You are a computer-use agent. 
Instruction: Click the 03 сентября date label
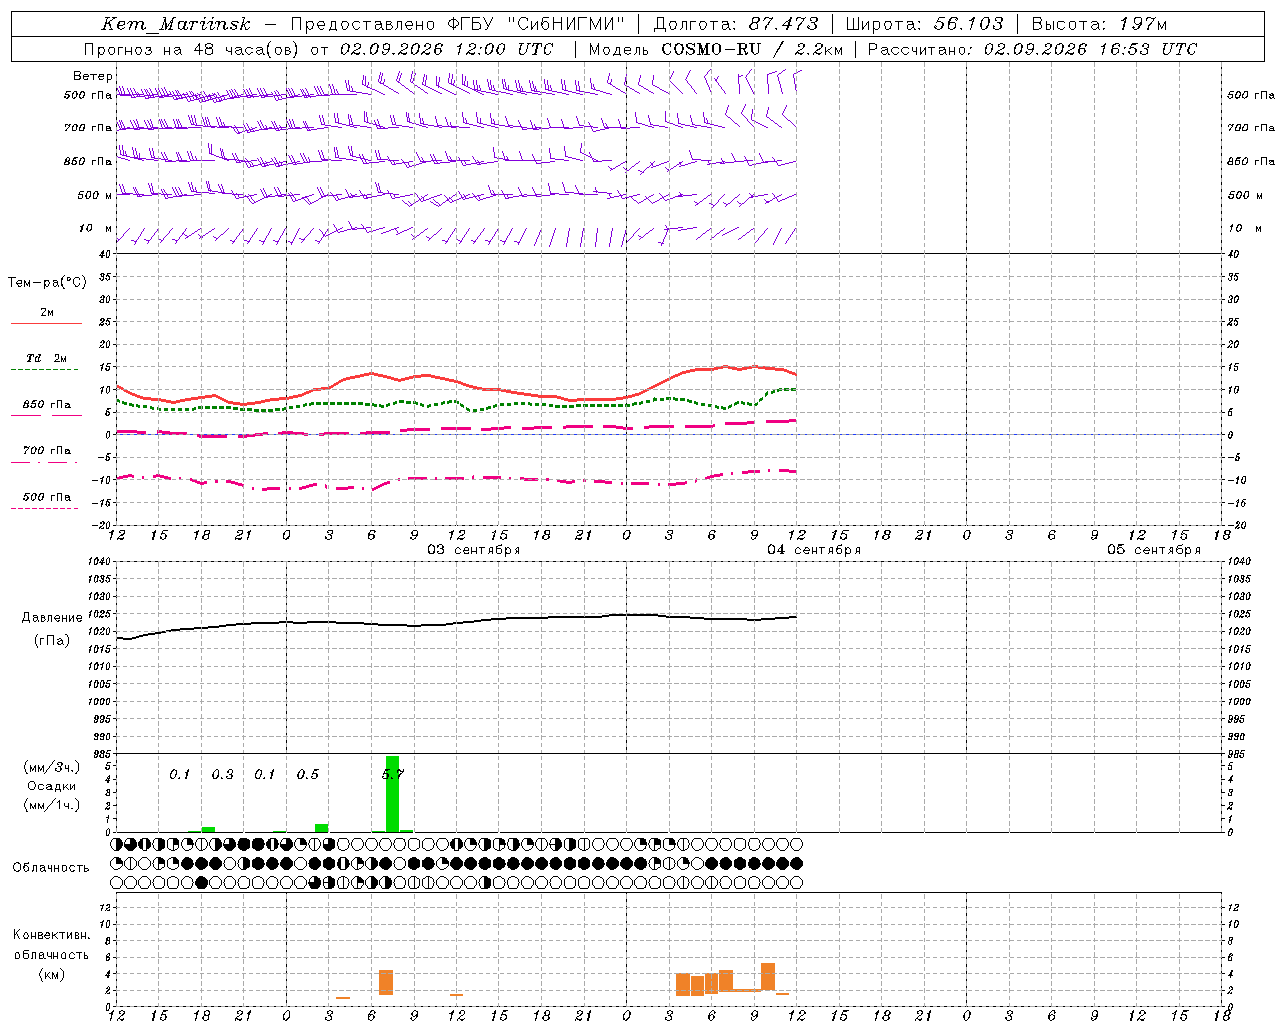474,550
